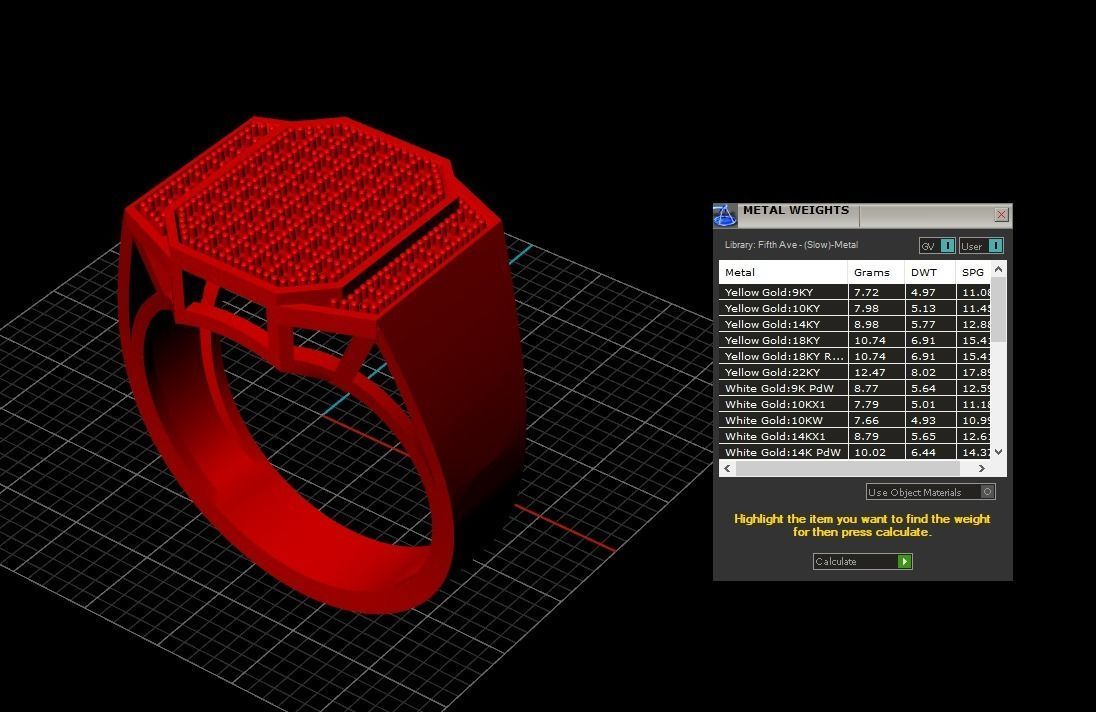Click the 5.77 DWT value
The image size is (1096, 712).
[x=923, y=324]
